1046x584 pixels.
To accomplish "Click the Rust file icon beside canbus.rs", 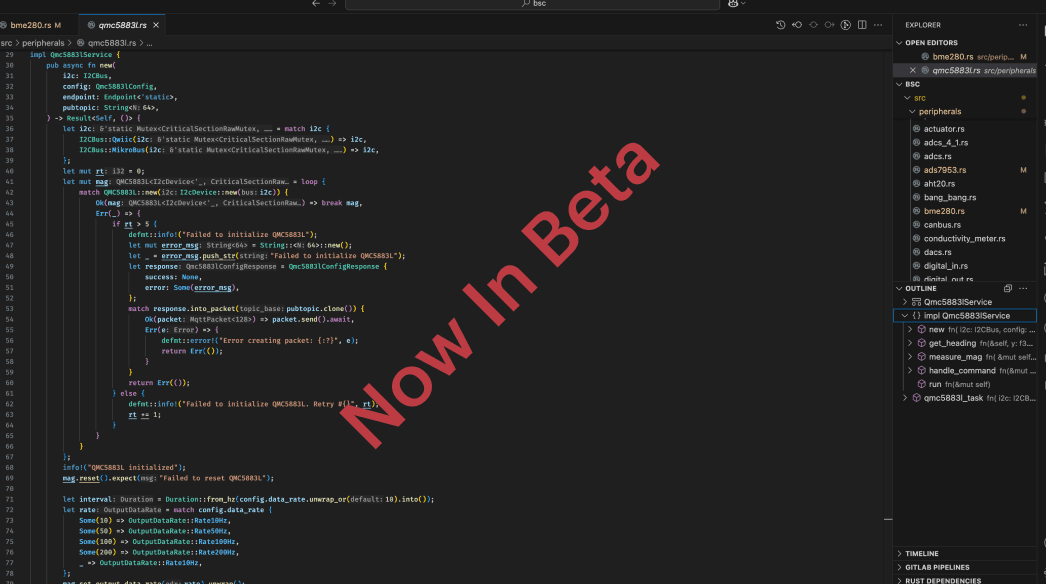I will pyautogui.click(x=917, y=225).
